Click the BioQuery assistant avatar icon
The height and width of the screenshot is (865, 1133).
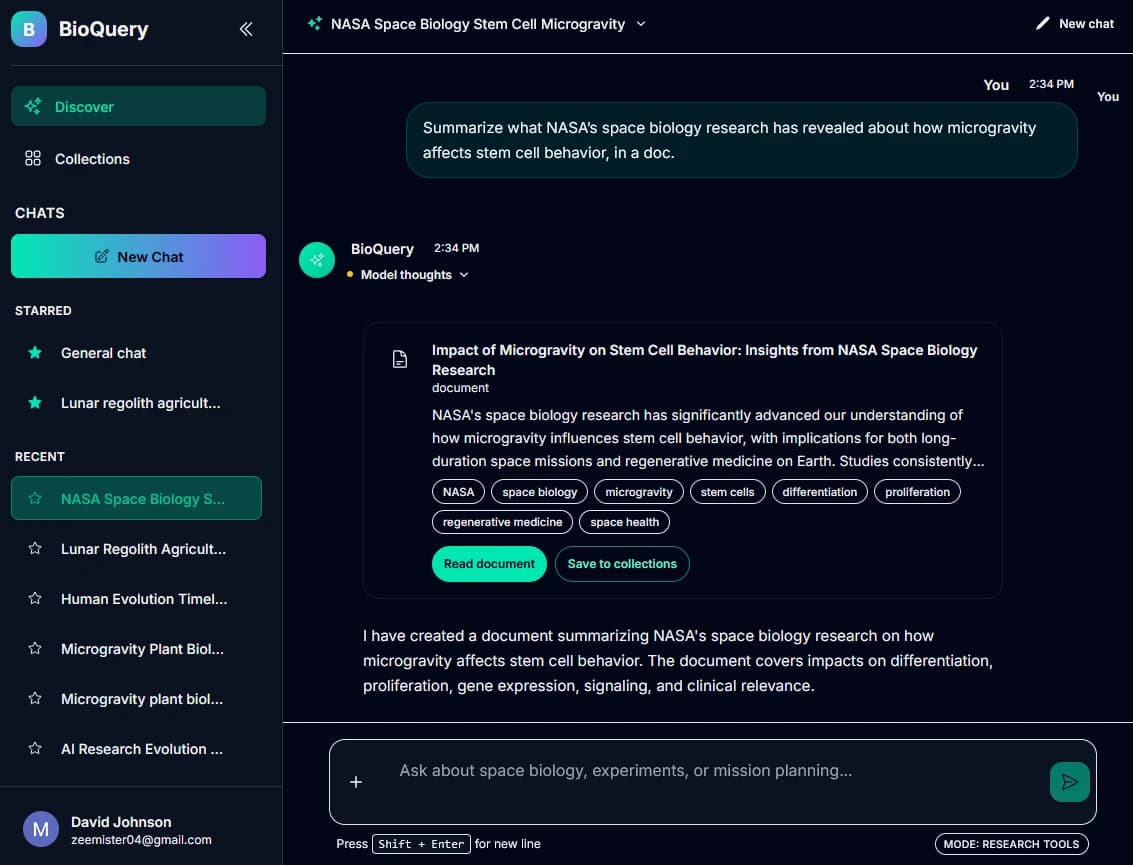(x=317, y=260)
